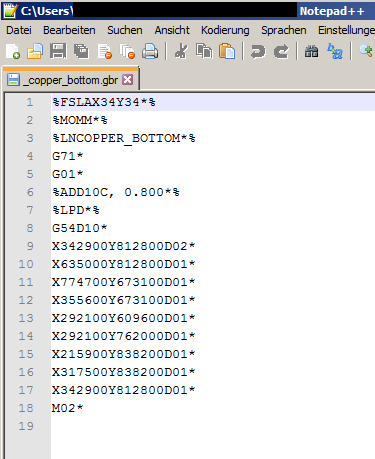Image resolution: width=375 pixels, height=459 pixels.
Task: Open the Sprachen menu
Action: (x=284, y=30)
